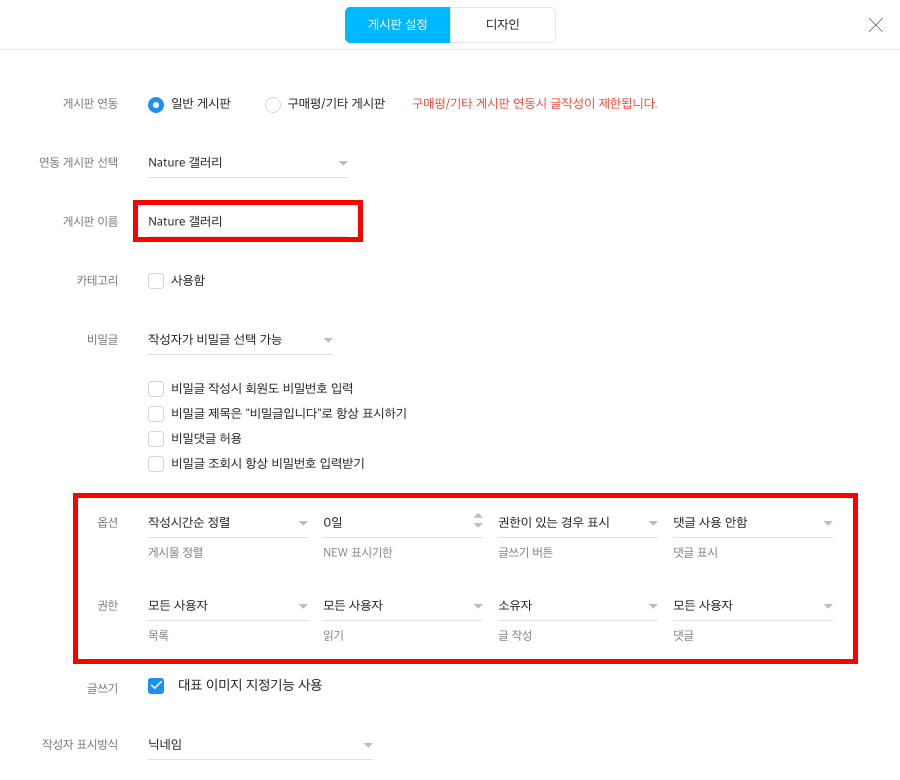Expand the 글쓰기 버튼 display dropdown

point(577,523)
